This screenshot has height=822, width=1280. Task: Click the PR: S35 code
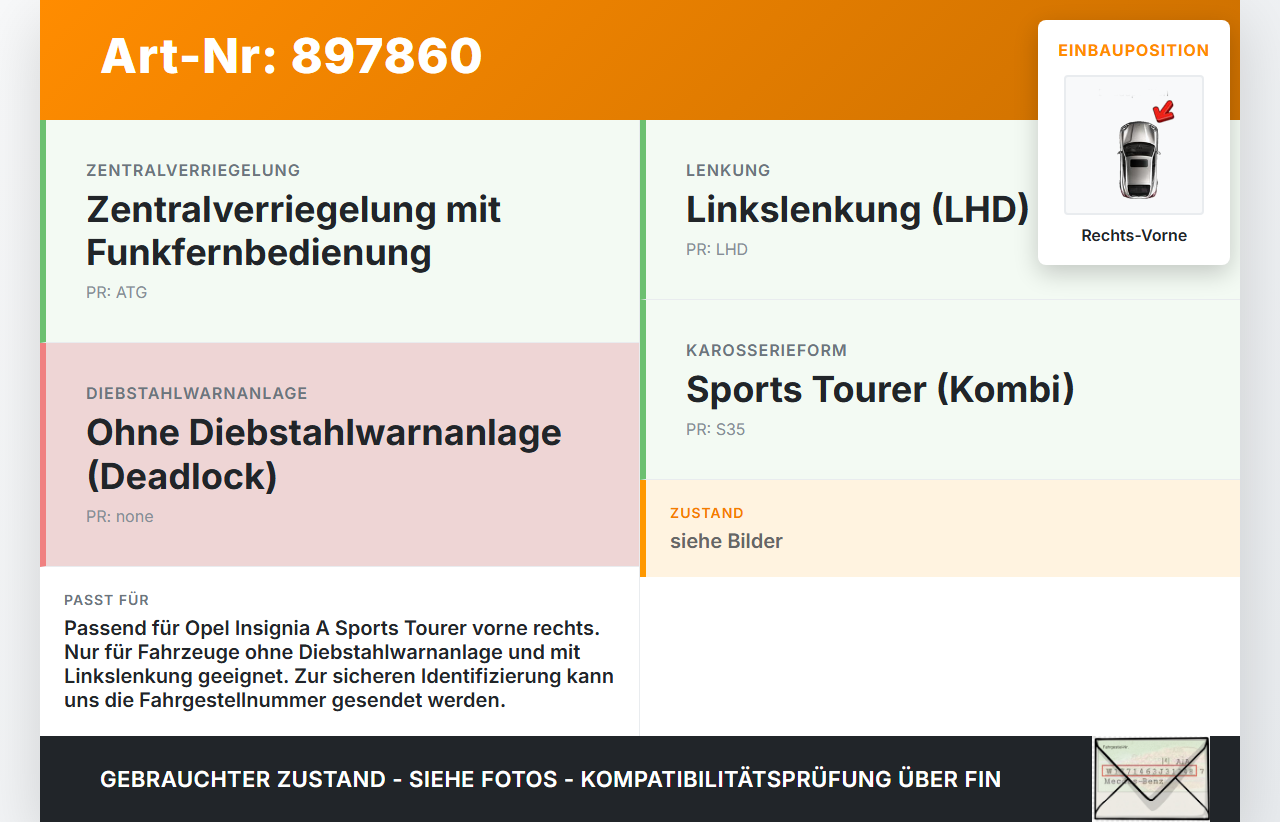(x=715, y=430)
